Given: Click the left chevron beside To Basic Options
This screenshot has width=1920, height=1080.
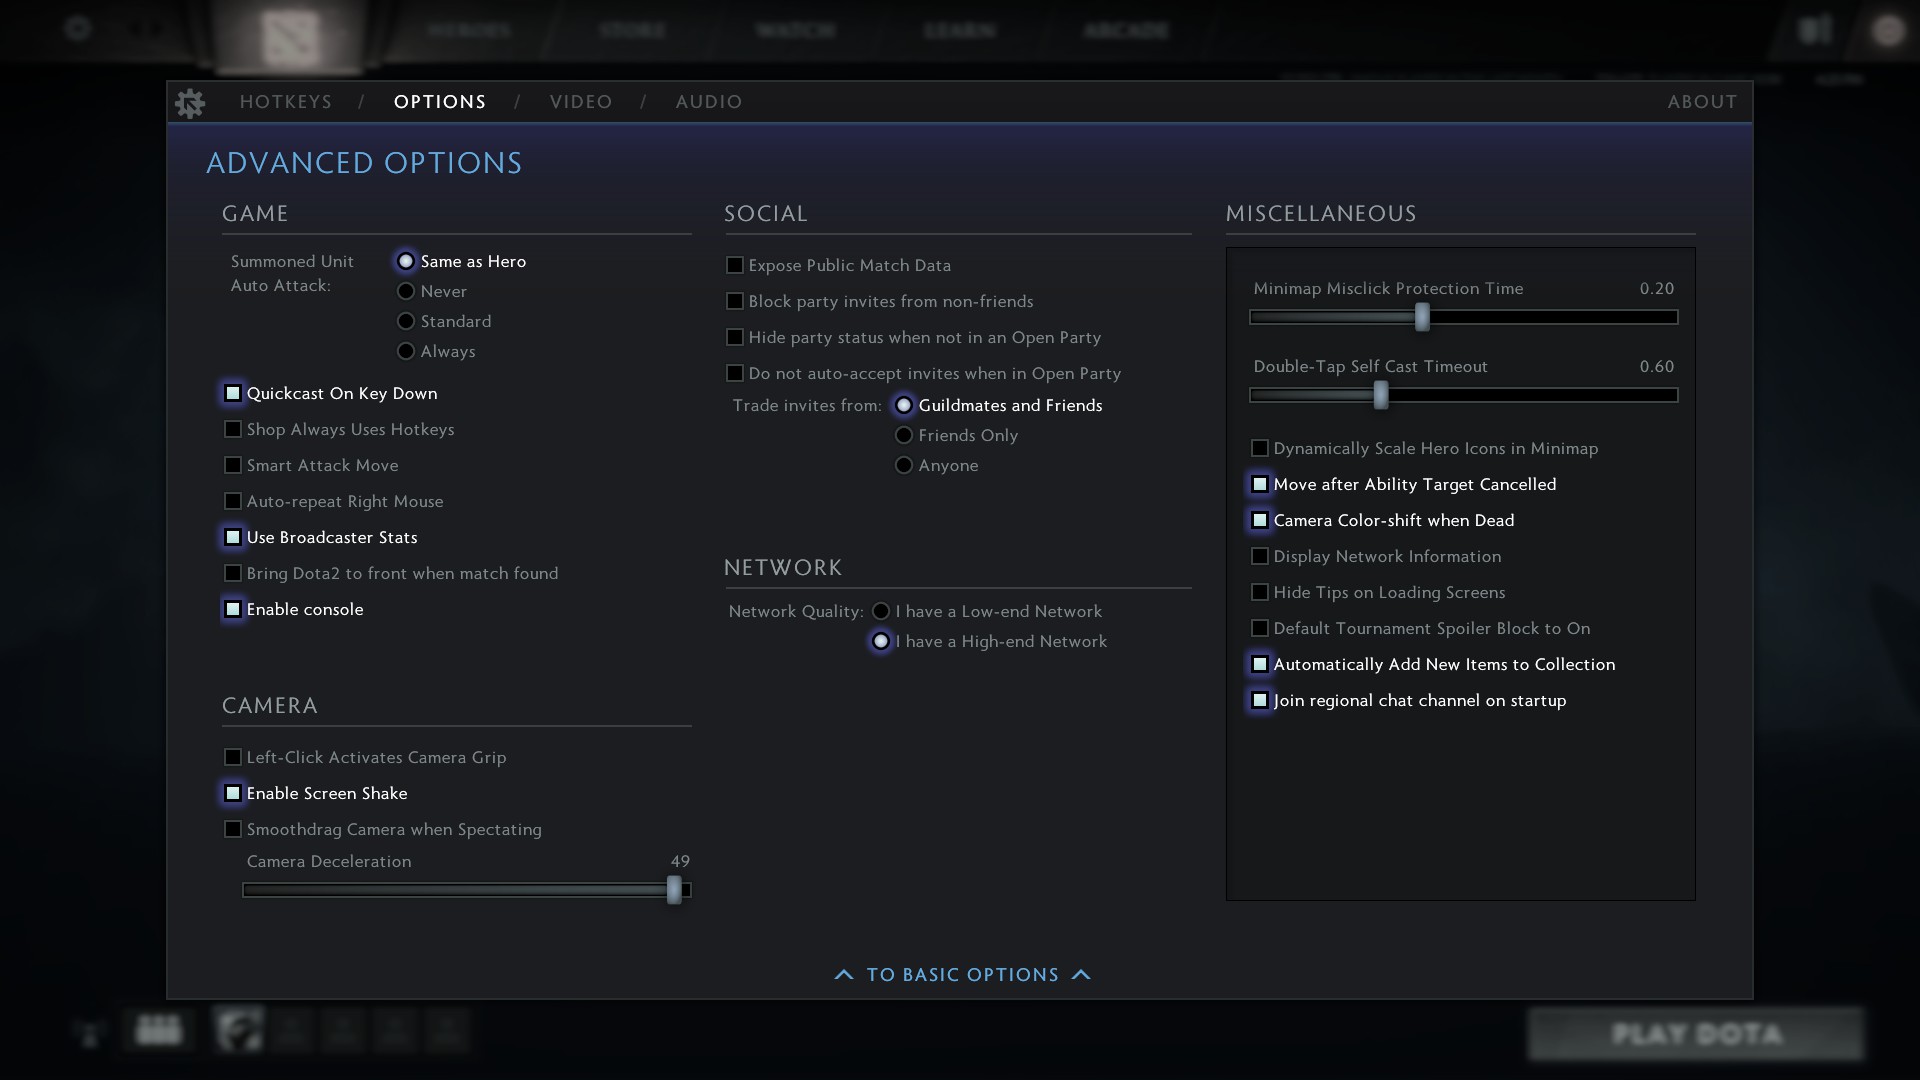Looking at the screenshot, I should click(844, 975).
